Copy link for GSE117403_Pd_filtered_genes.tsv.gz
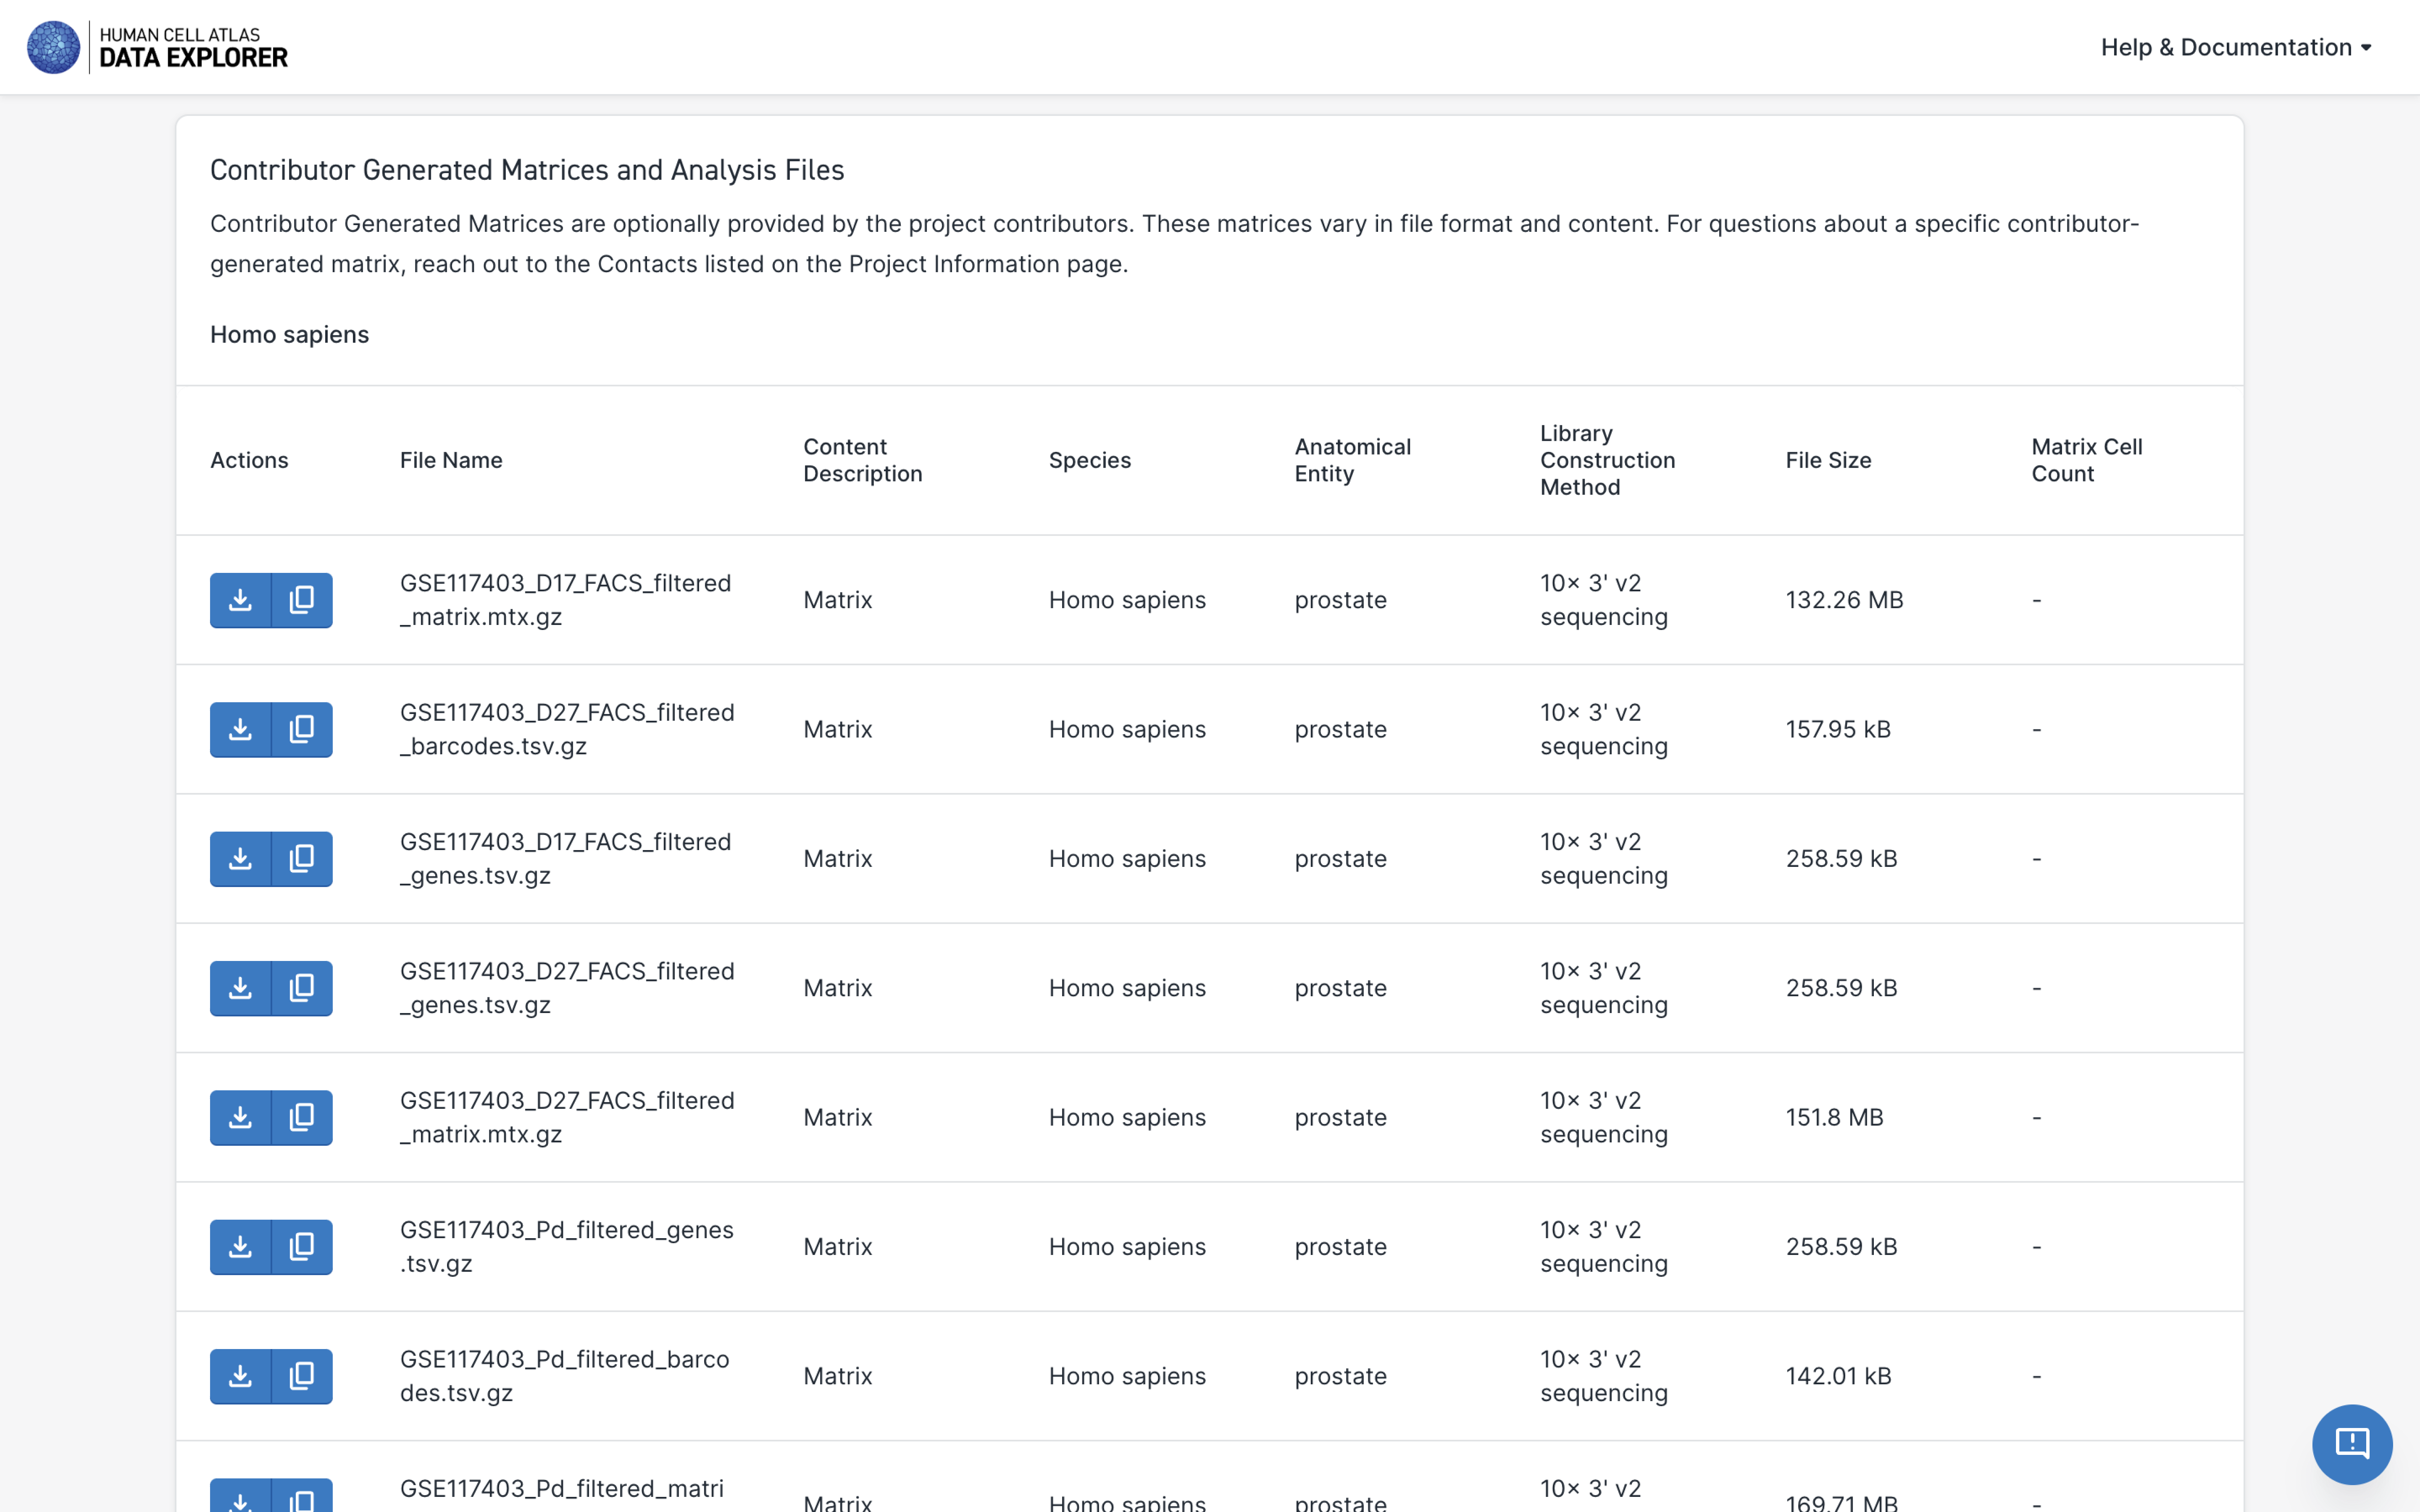Screen dimensions: 2420x1512 pos(302,1247)
